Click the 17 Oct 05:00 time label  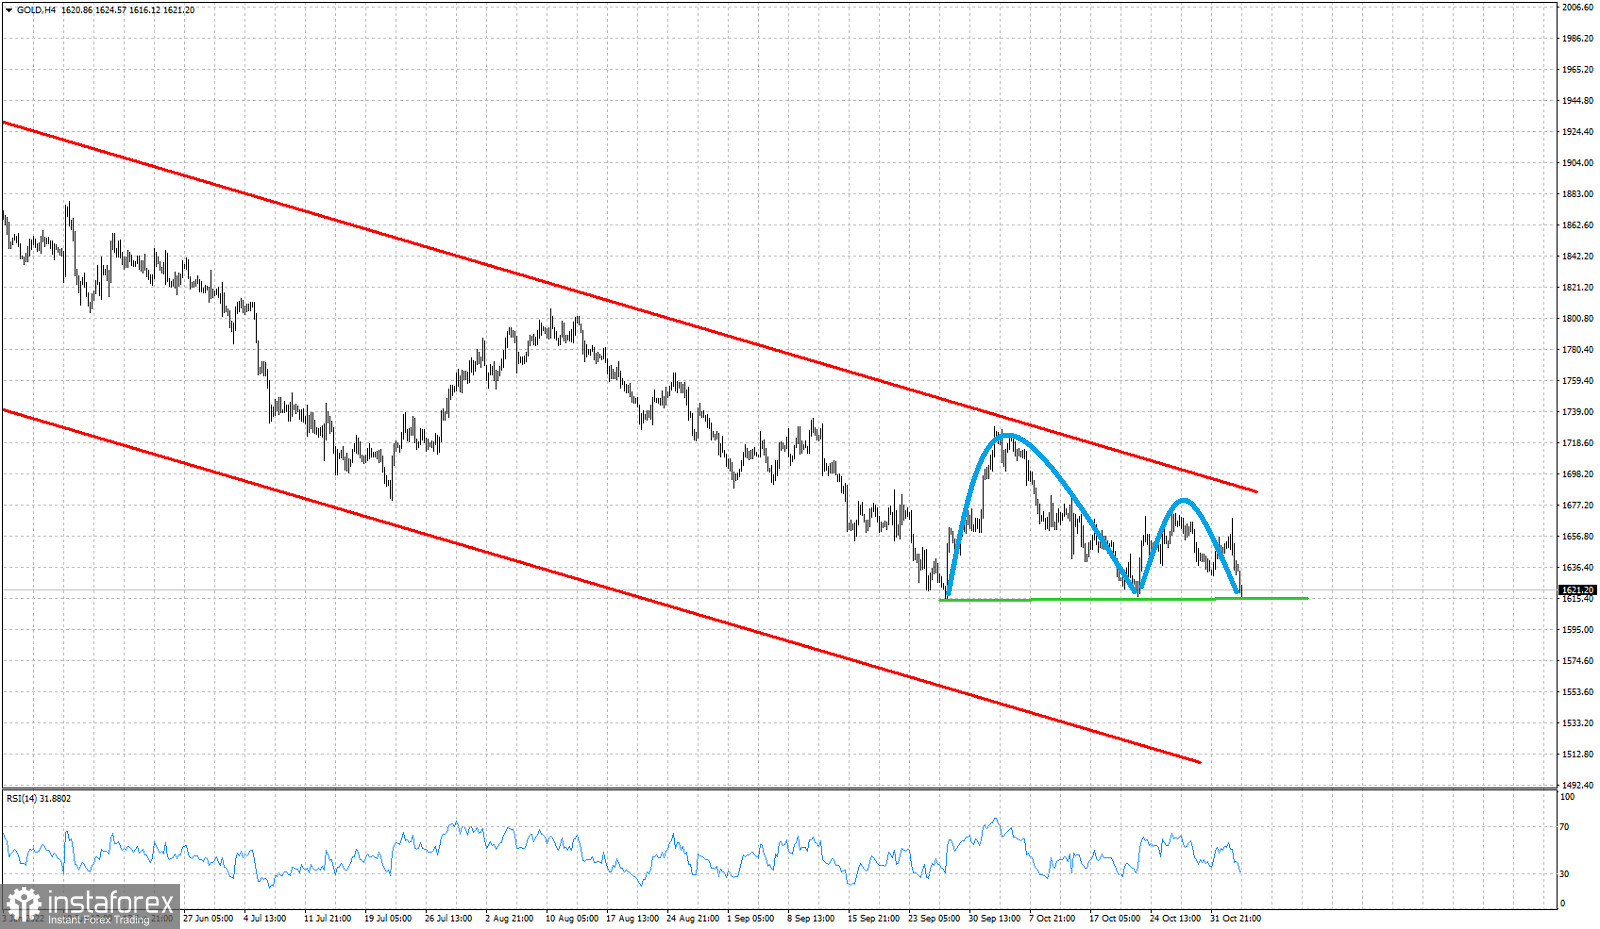[1115, 918]
